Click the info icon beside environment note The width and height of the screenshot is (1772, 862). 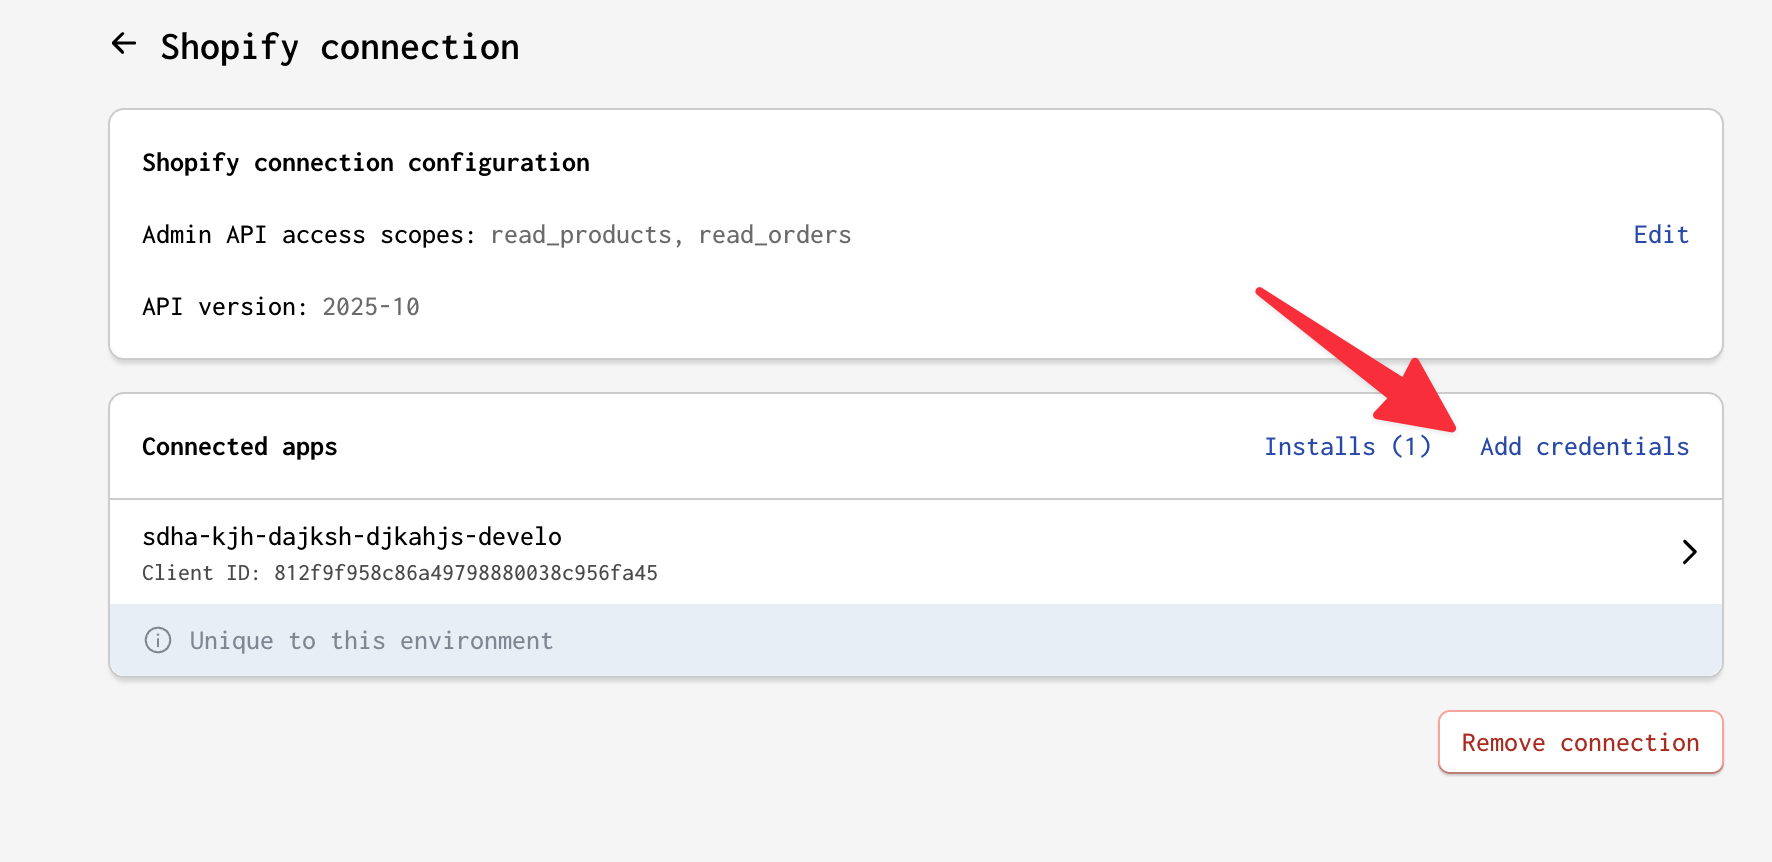click(158, 640)
